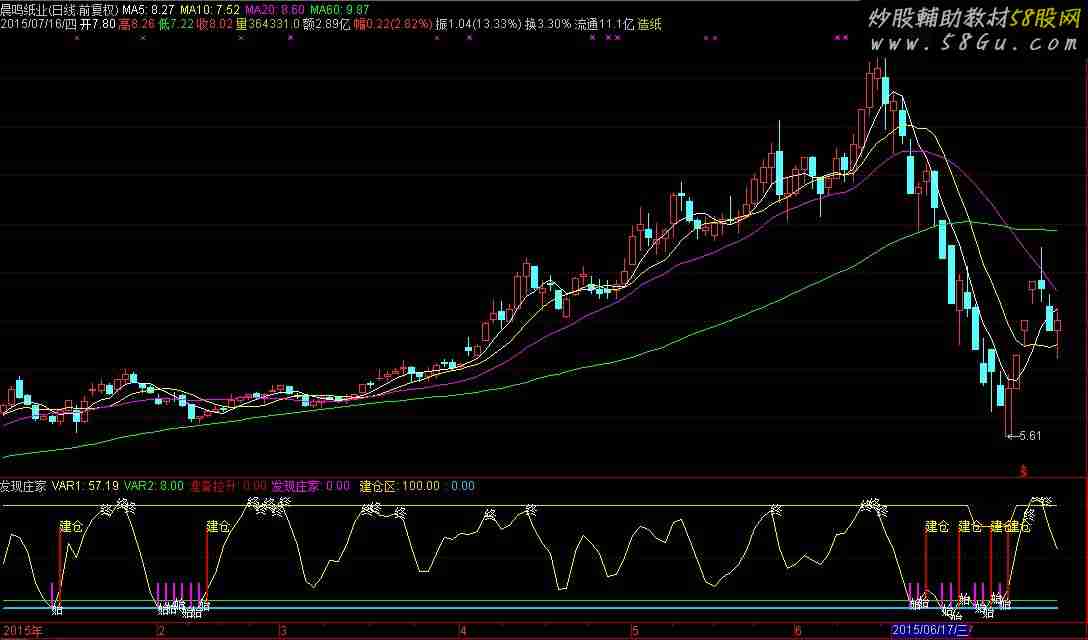Select the volume value 量364331.0
The width and height of the screenshot is (1088, 640).
coord(268,24)
